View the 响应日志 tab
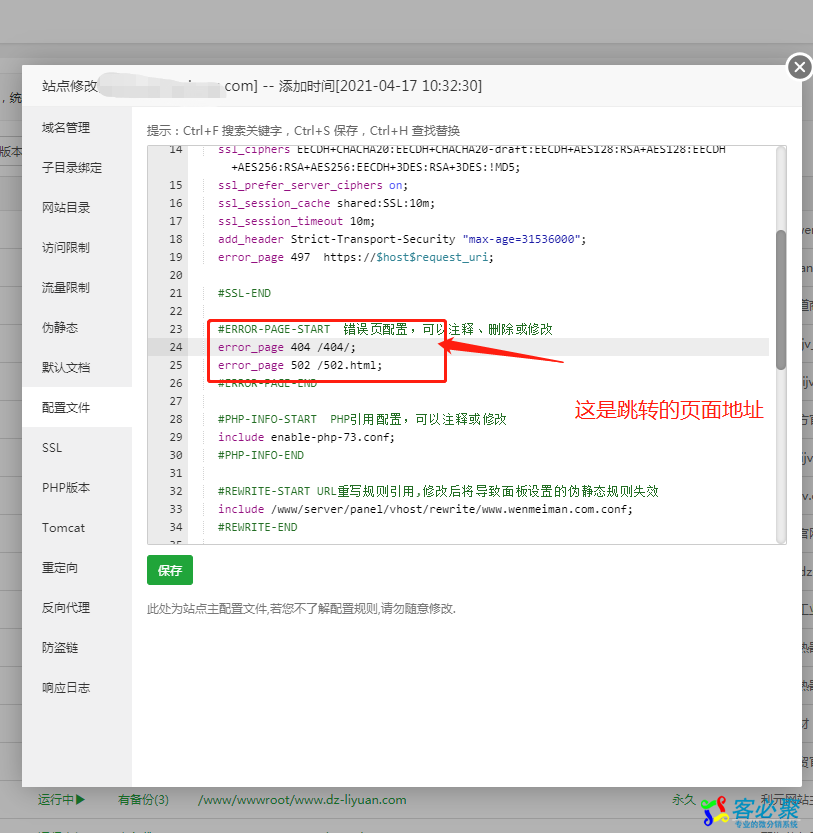 click(x=66, y=688)
